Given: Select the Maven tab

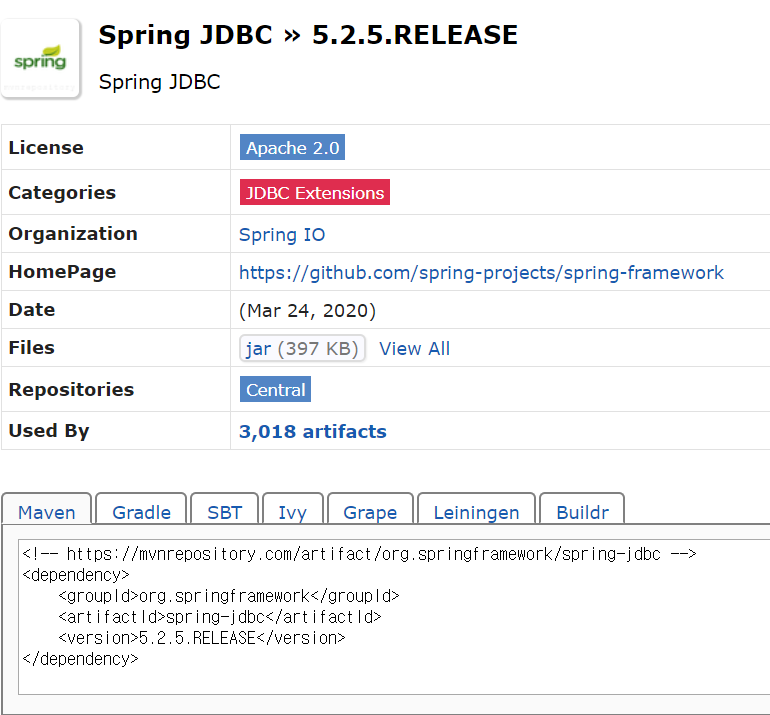Looking at the screenshot, I should [x=47, y=511].
